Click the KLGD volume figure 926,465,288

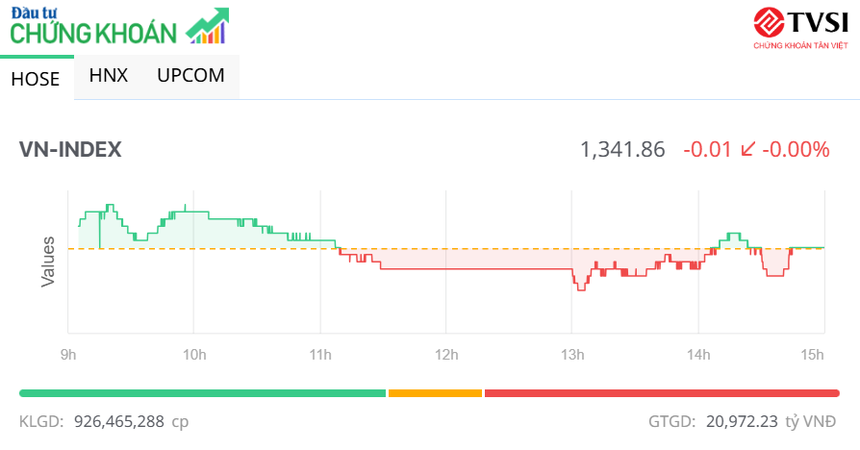119,422
